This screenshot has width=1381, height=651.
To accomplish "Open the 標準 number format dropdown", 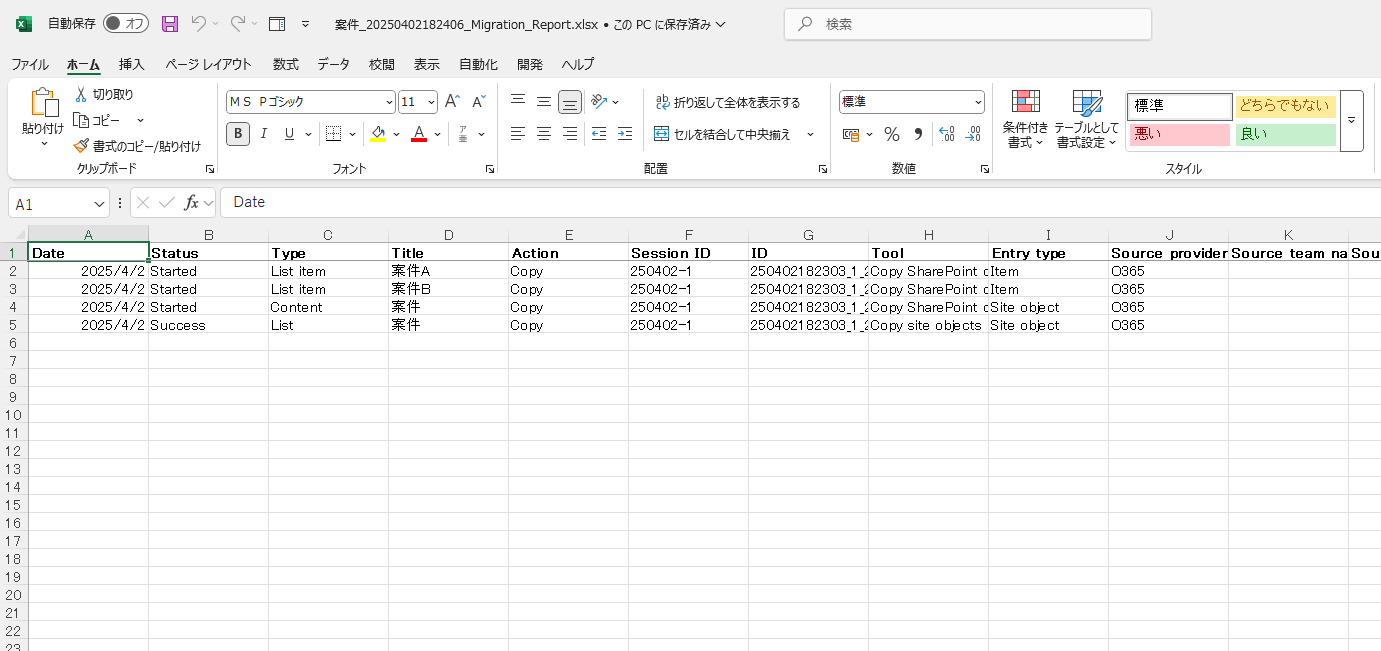I will coord(977,101).
